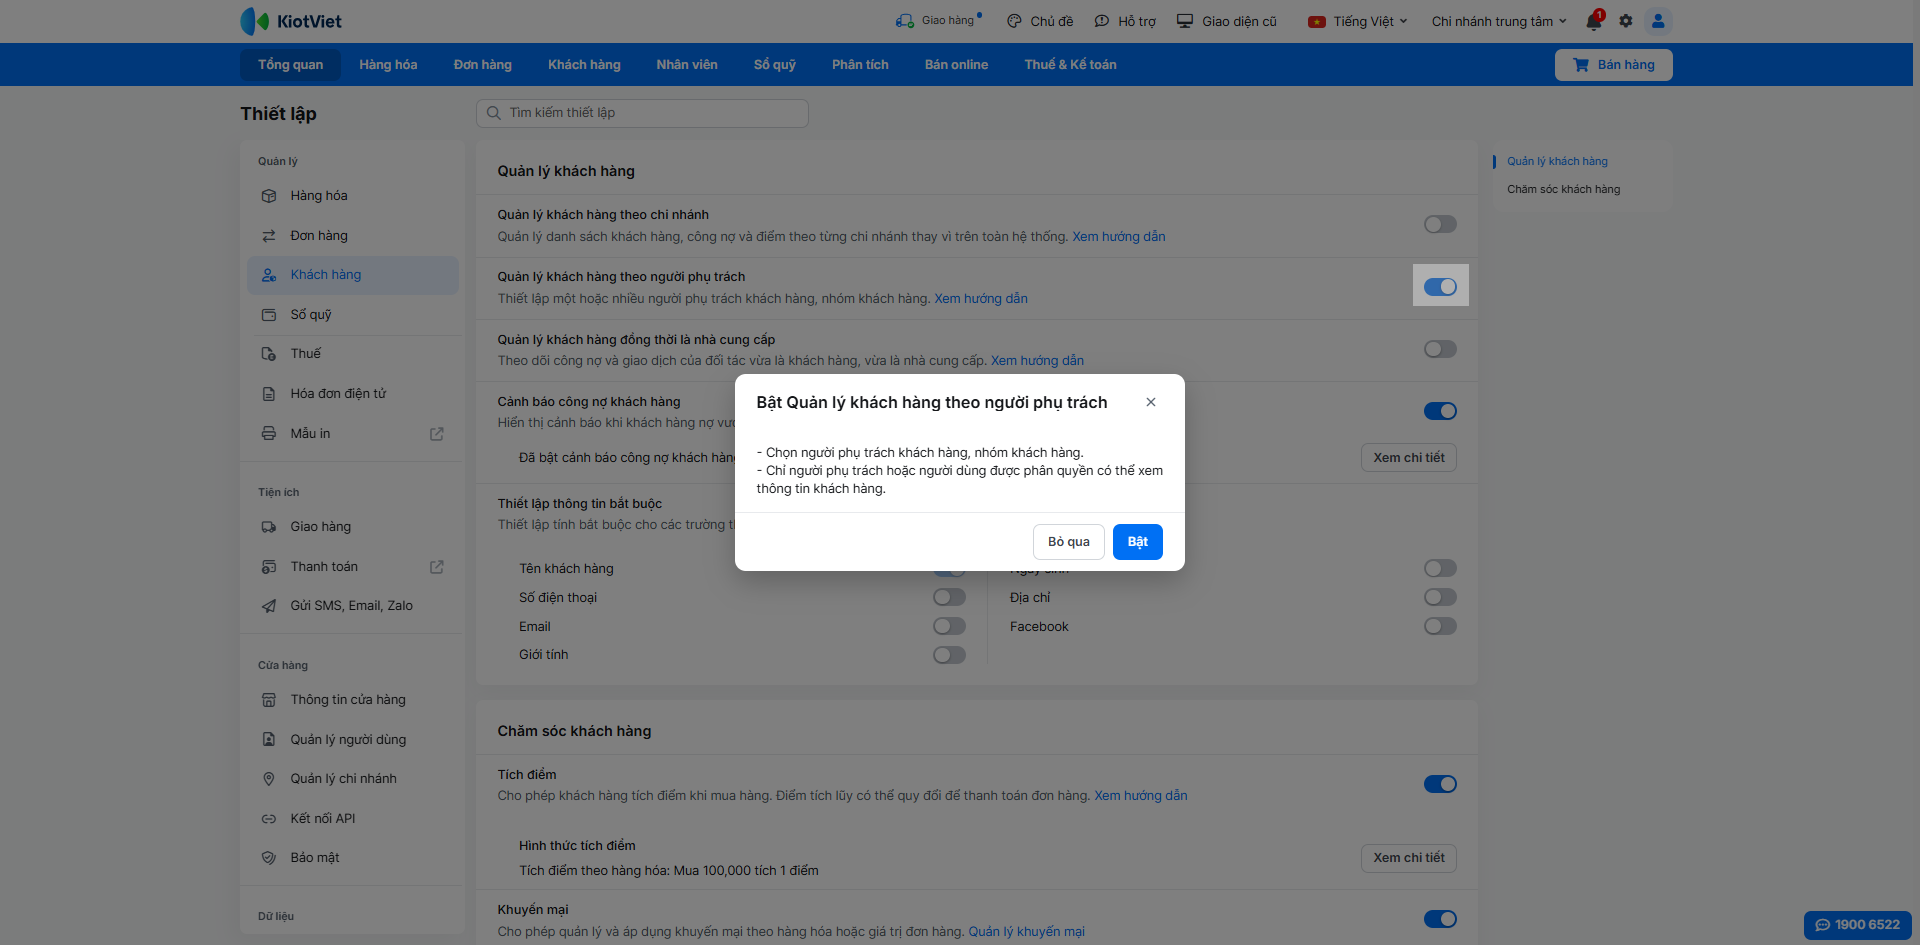Screen dimensions: 1920x945
Task: Toggle Quản lý khách hàng theo người phụ trách switch
Action: click(x=1440, y=287)
